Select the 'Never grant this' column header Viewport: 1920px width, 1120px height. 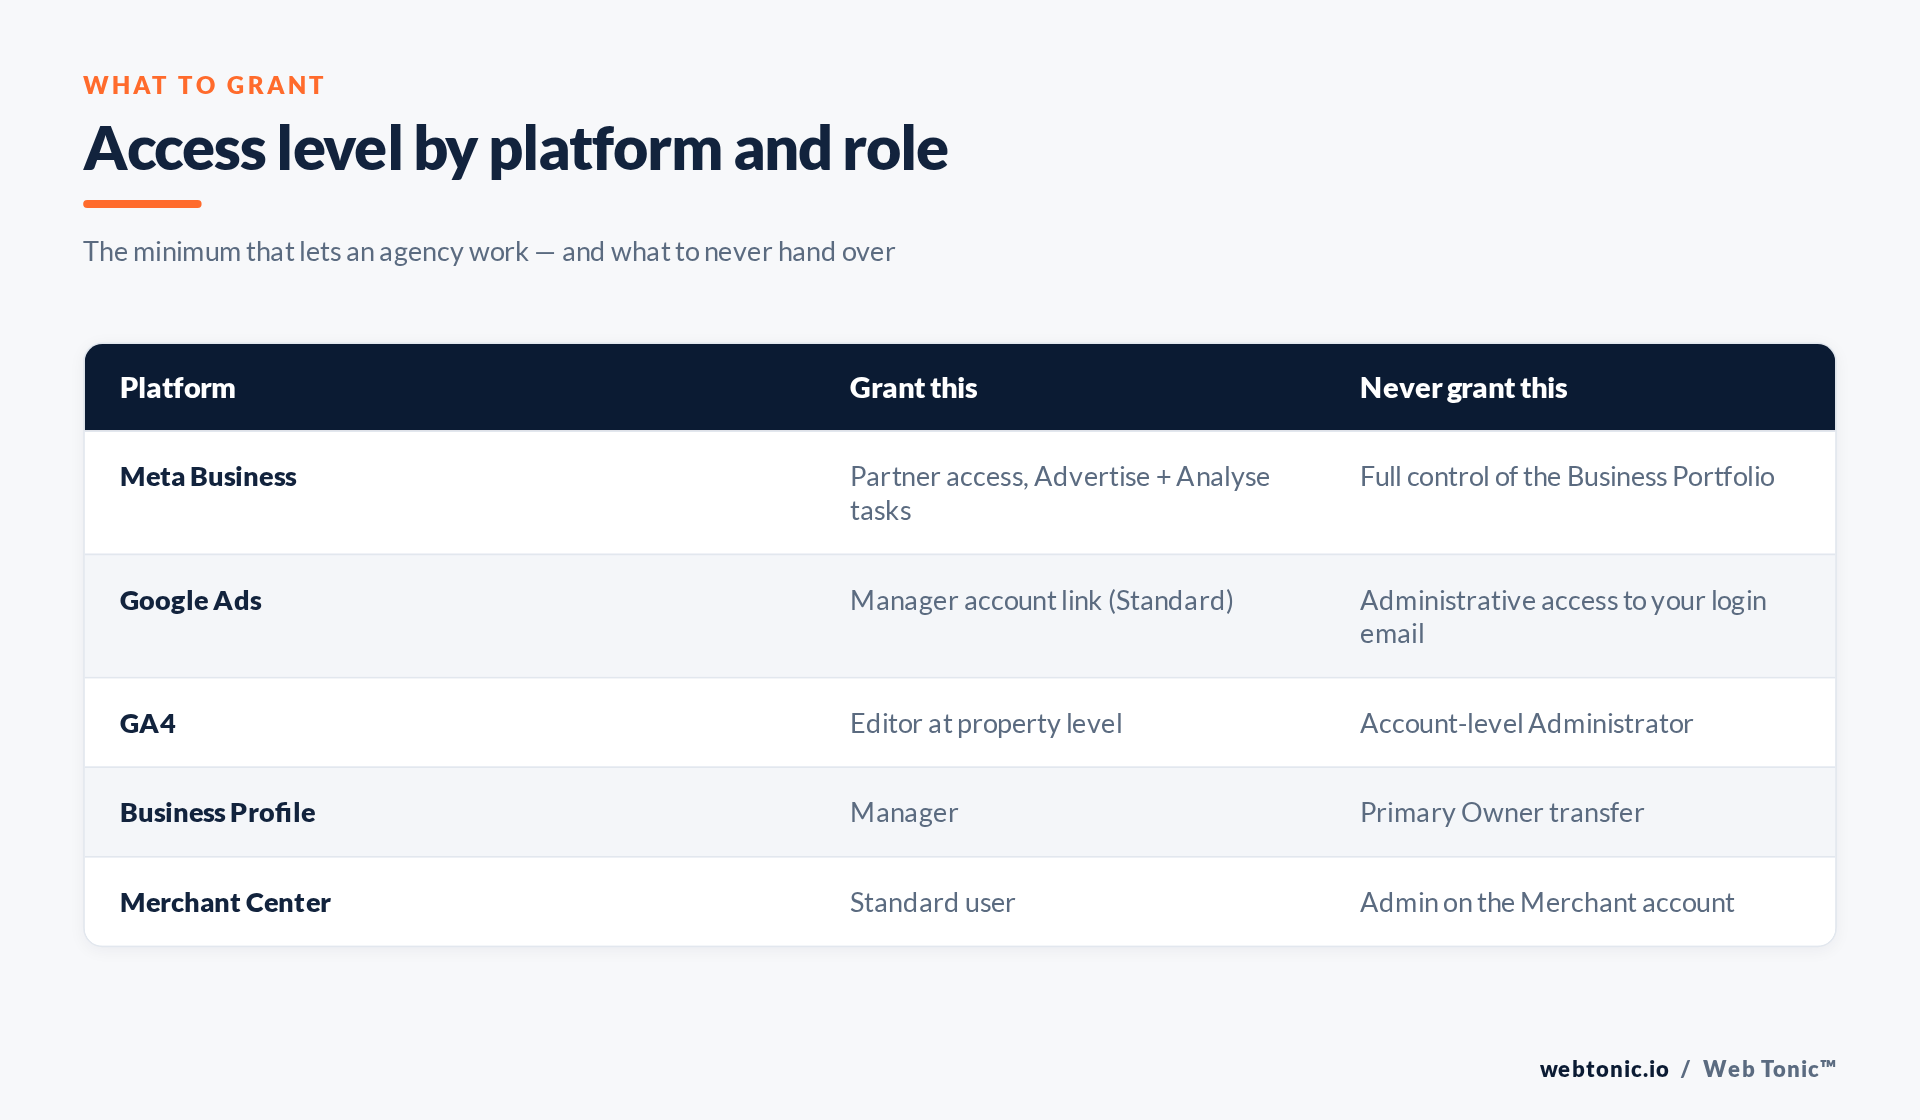pyautogui.click(x=1463, y=388)
